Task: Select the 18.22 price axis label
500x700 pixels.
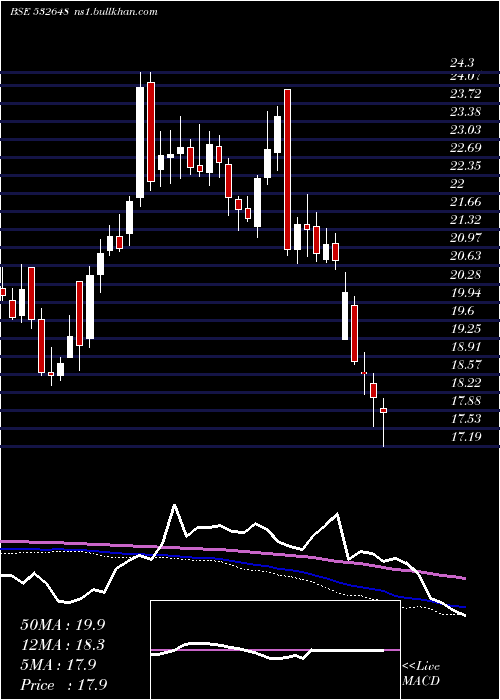Action: [466, 383]
